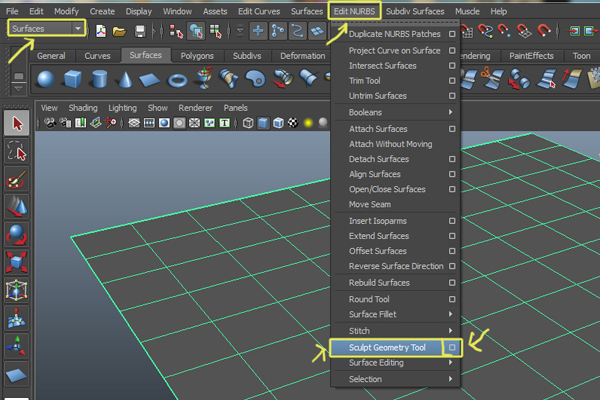Activate the Lasso select tool

click(x=16, y=151)
